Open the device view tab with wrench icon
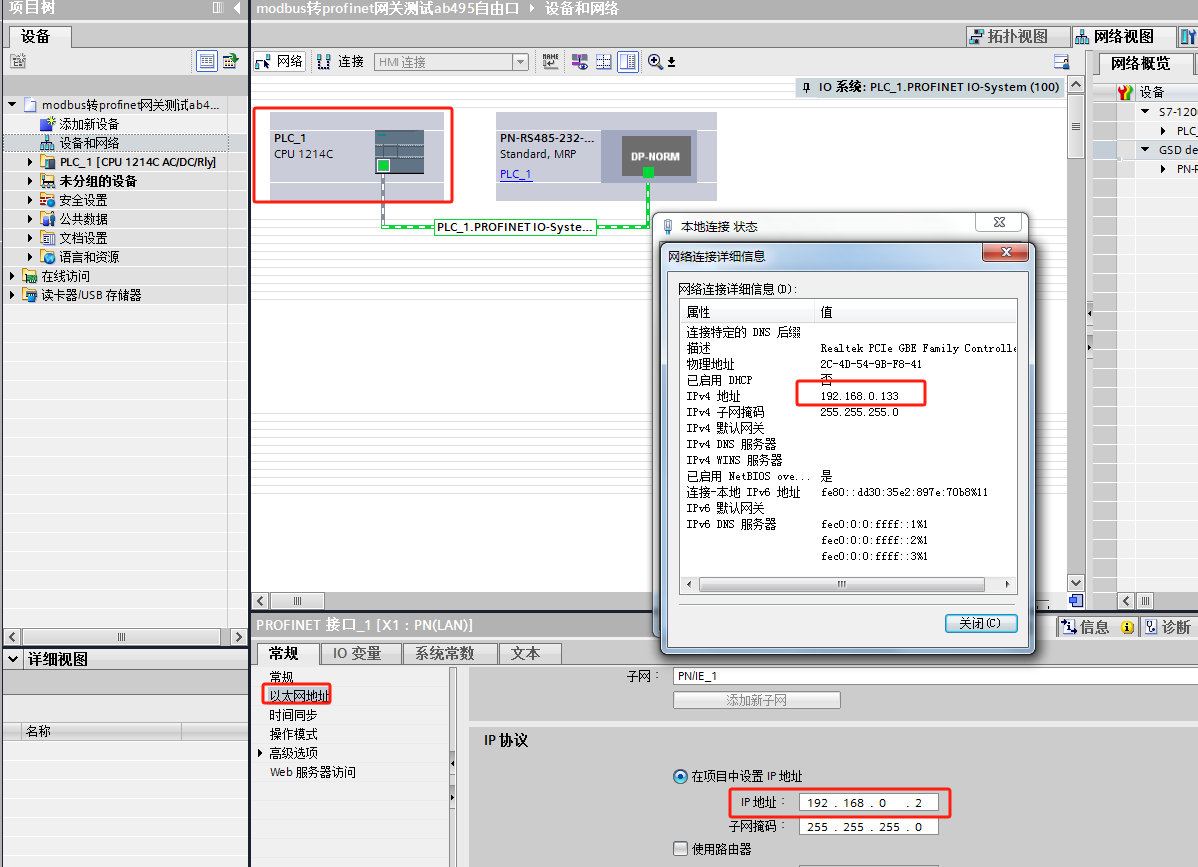Screen dimensions: 1198x867 [x=1188, y=36]
